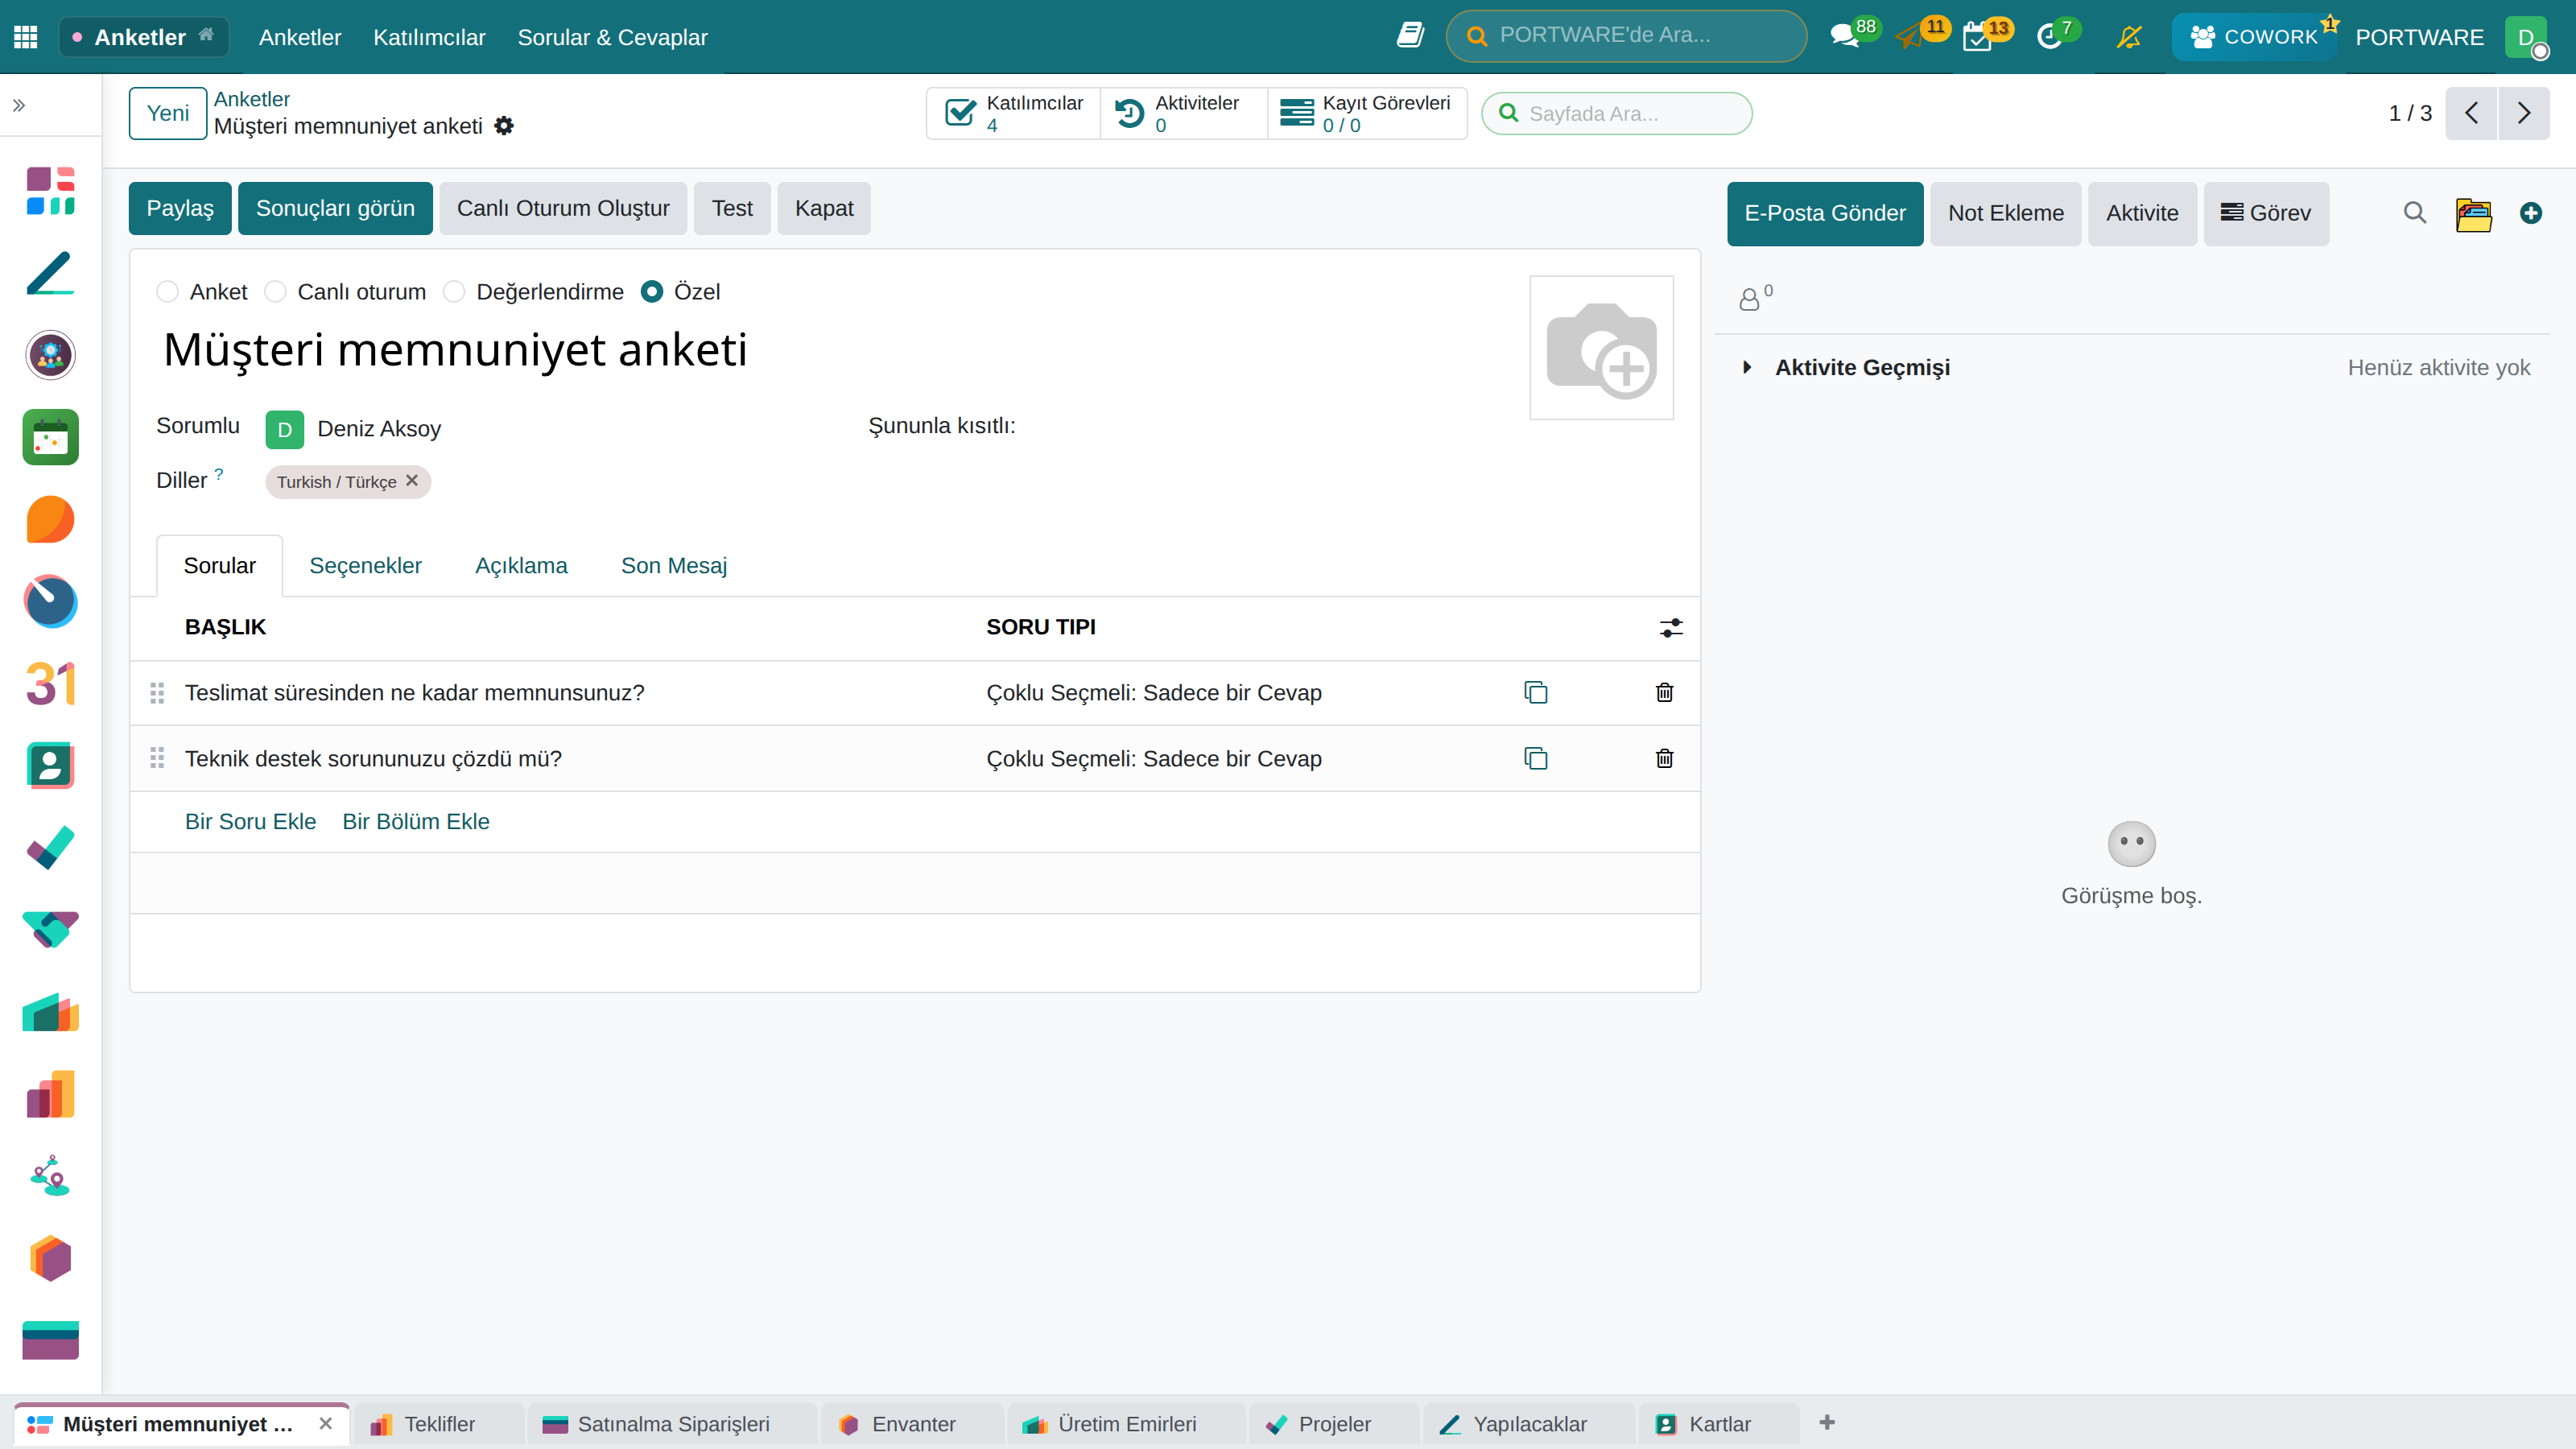Open the Sorular & Cevaplar menu
The width and height of the screenshot is (2576, 1449).
coord(612,37)
